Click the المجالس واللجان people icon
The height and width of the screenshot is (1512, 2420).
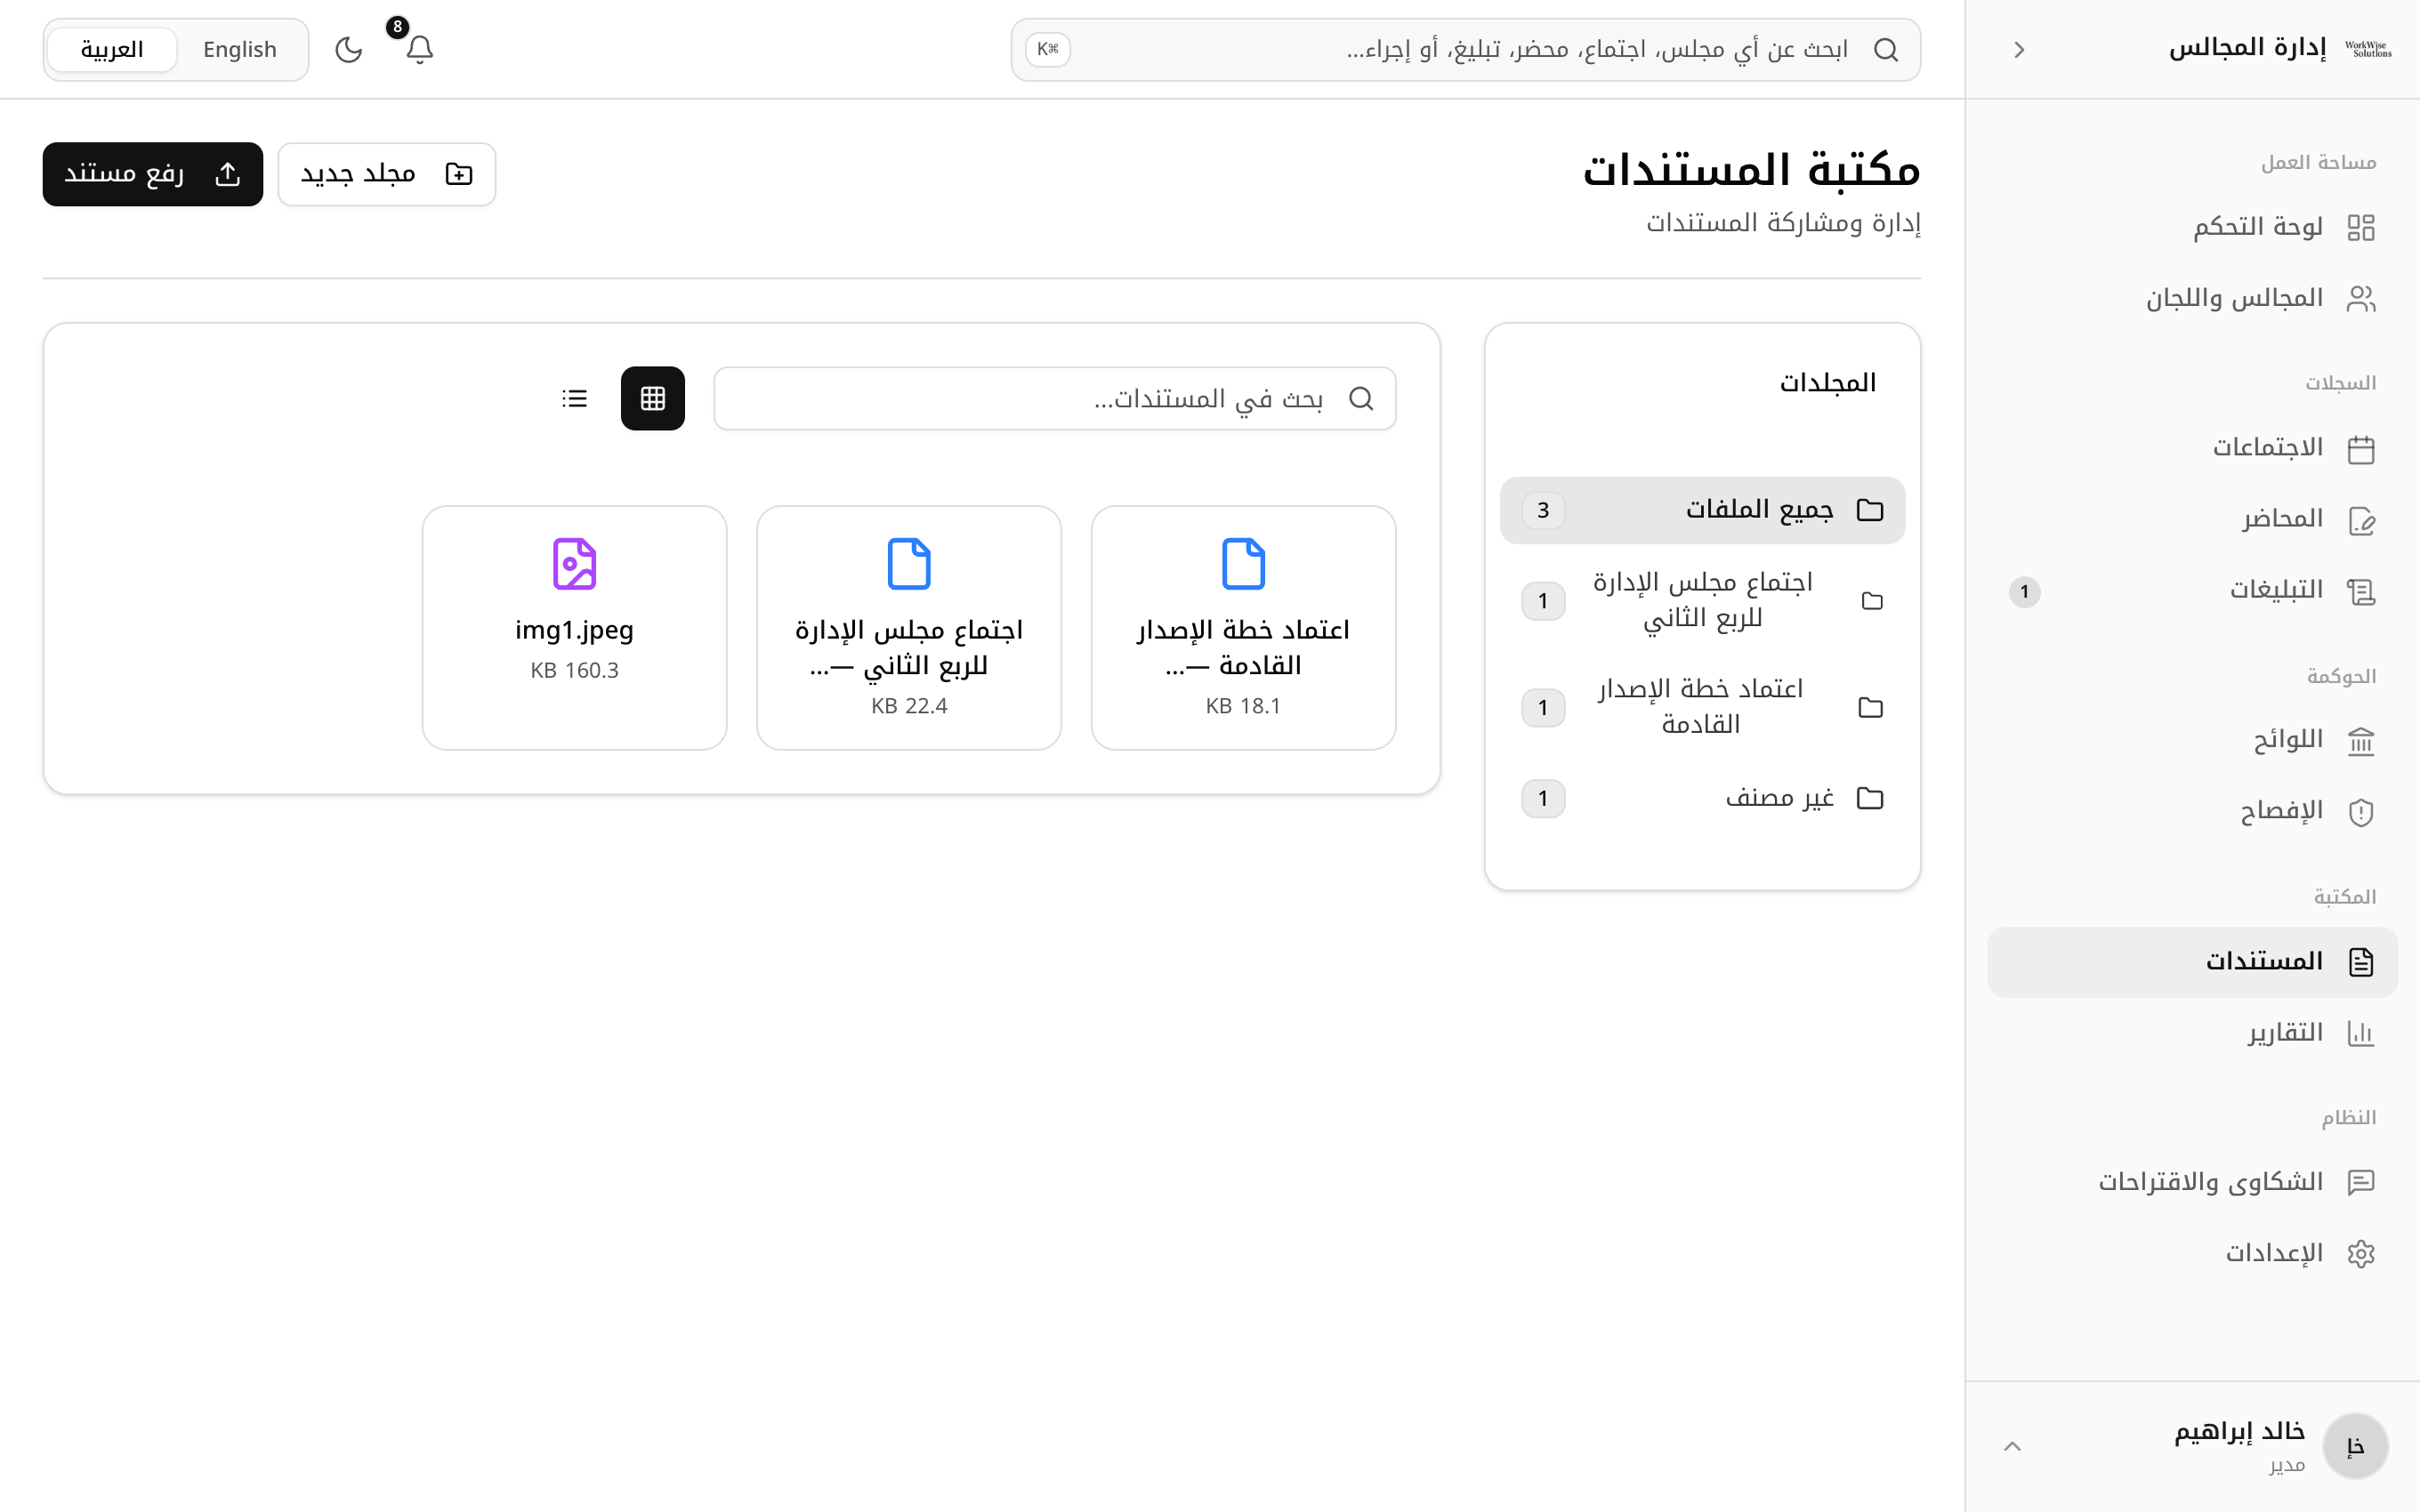pyautogui.click(x=2361, y=299)
